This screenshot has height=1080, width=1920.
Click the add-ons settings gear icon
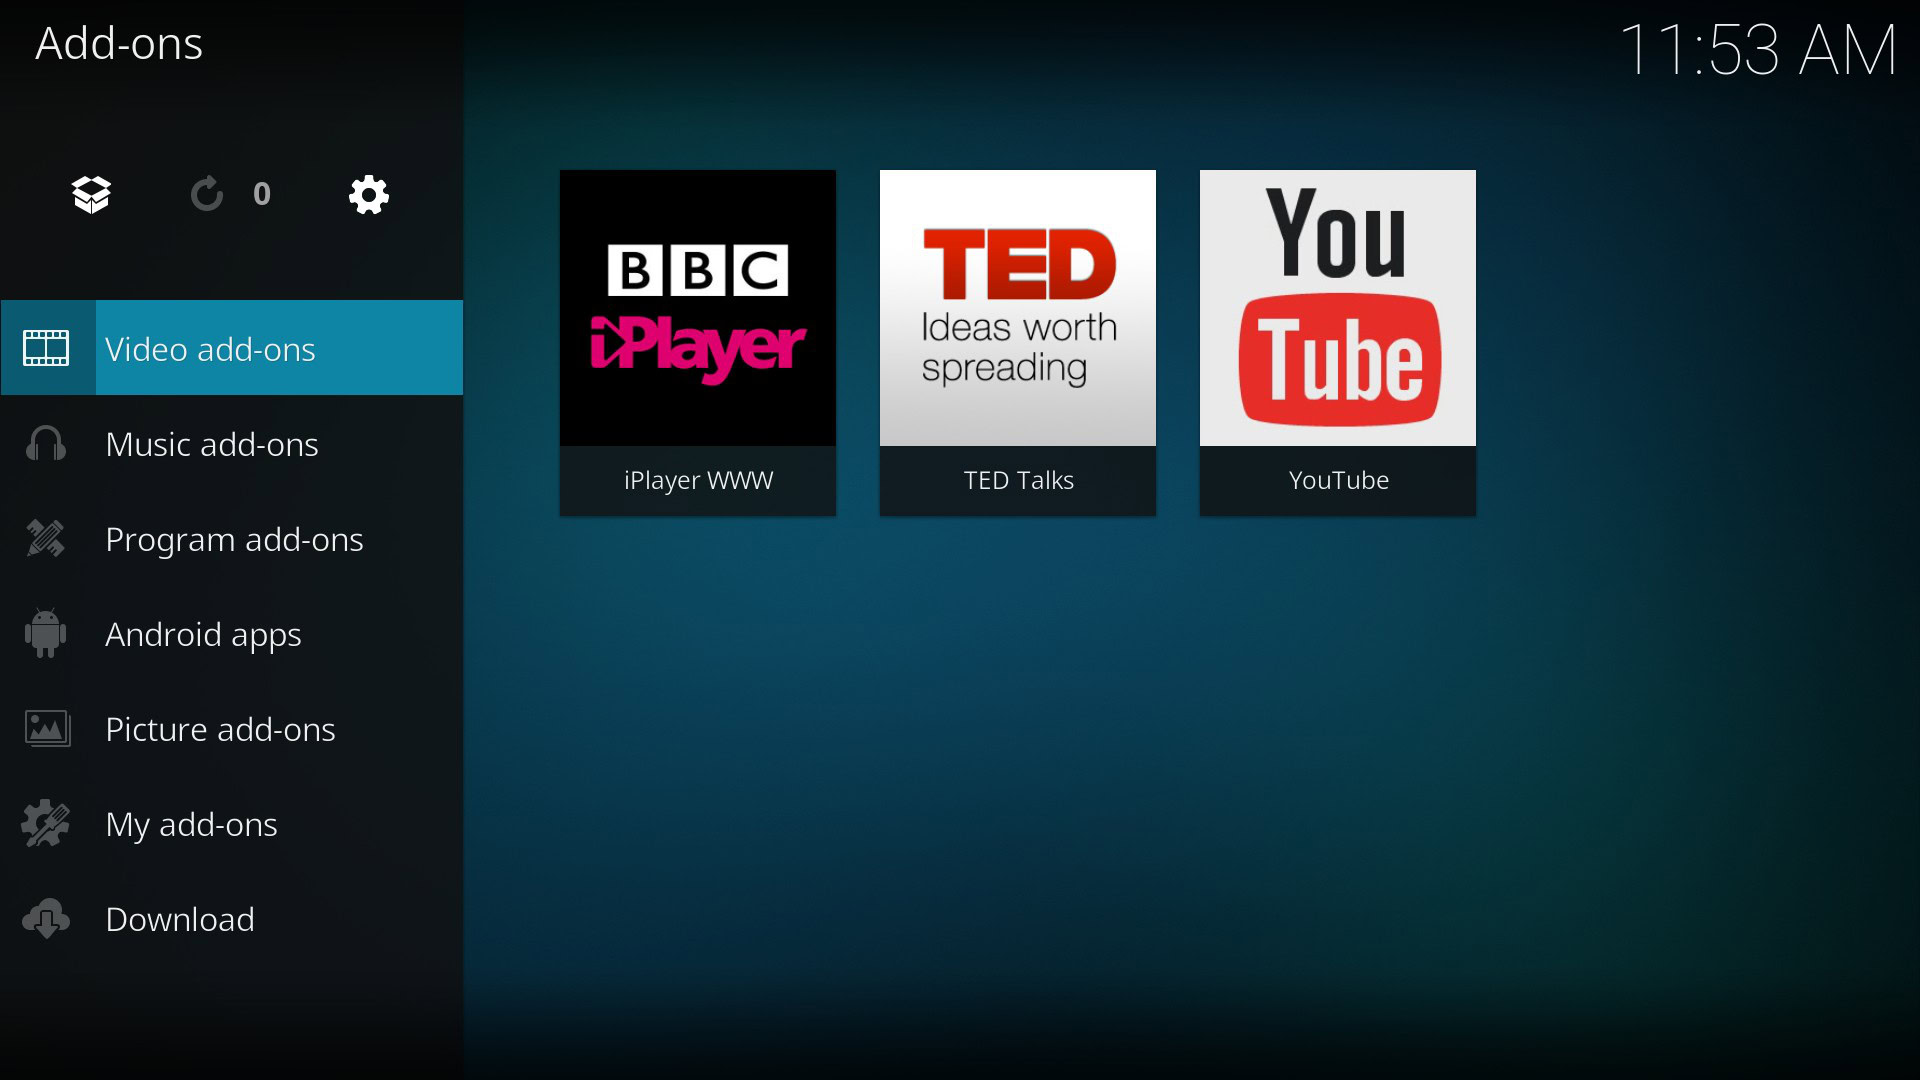pyautogui.click(x=368, y=194)
